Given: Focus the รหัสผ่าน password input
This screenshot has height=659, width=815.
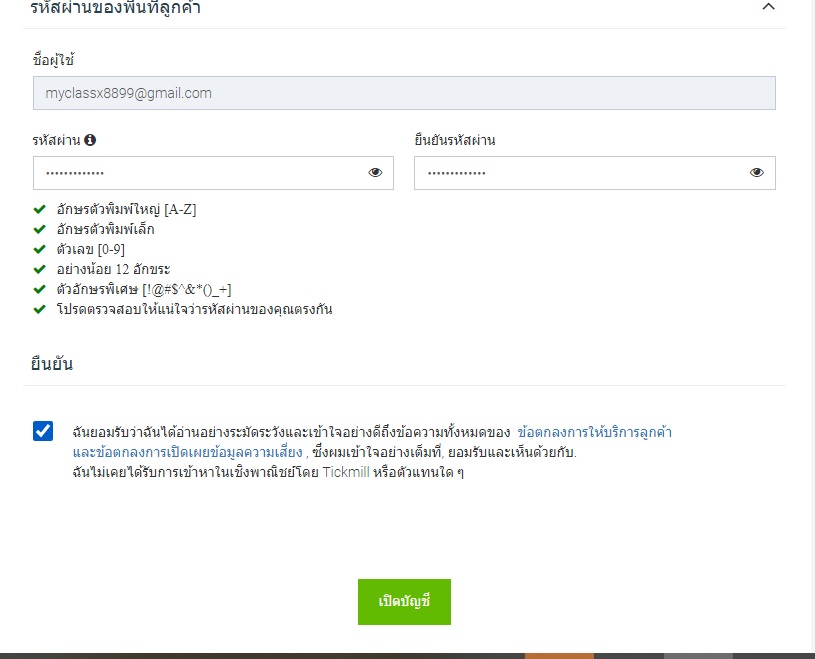Looking at the screenshot, I should [200, 173].
